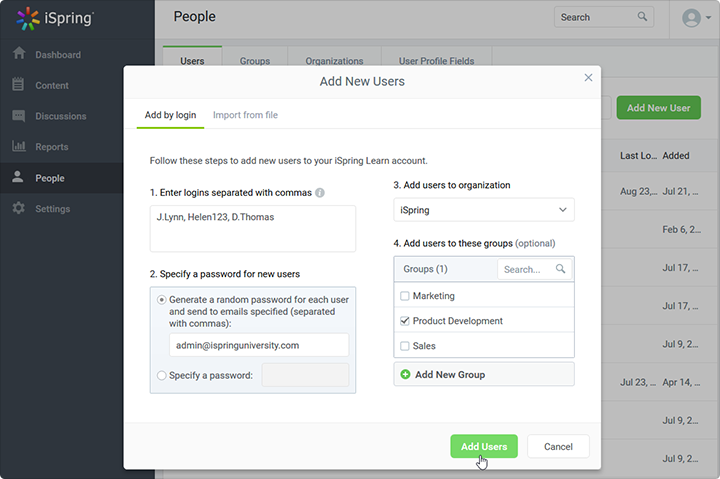Click the Feb 6 date cell
Viewport: 720px width, 479px height.
point(681,230)
